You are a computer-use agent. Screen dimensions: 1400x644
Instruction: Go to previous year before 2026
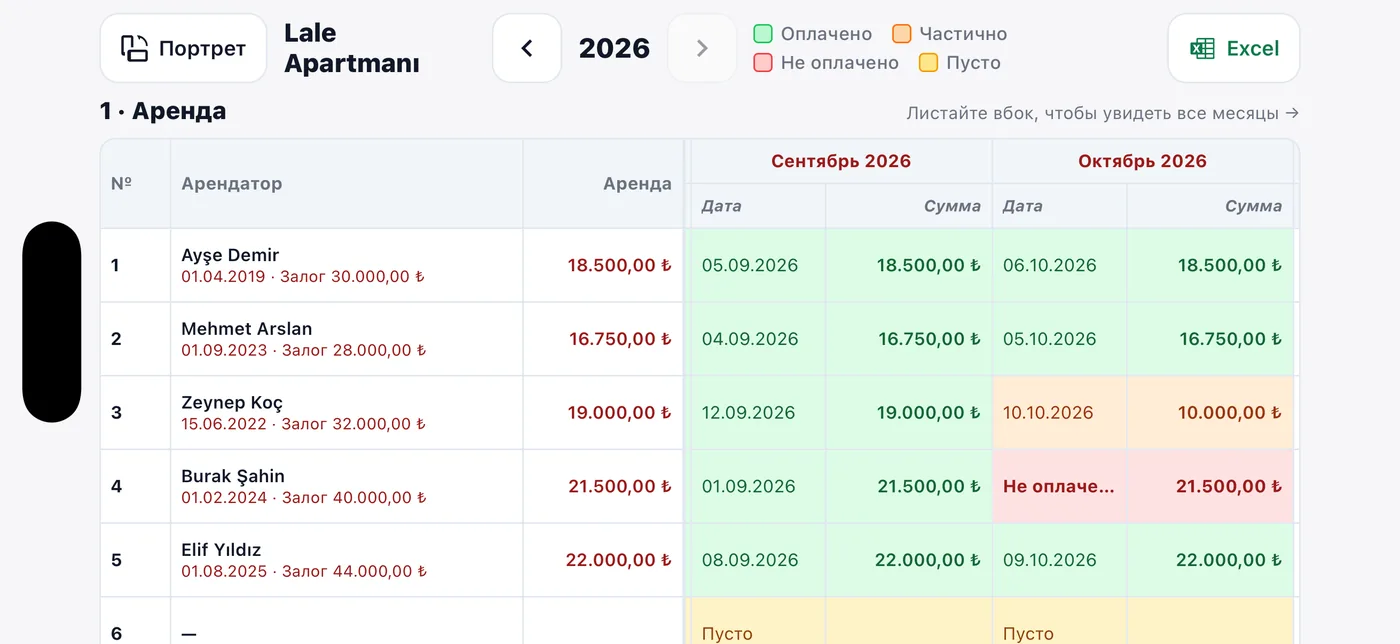(527, 48)
